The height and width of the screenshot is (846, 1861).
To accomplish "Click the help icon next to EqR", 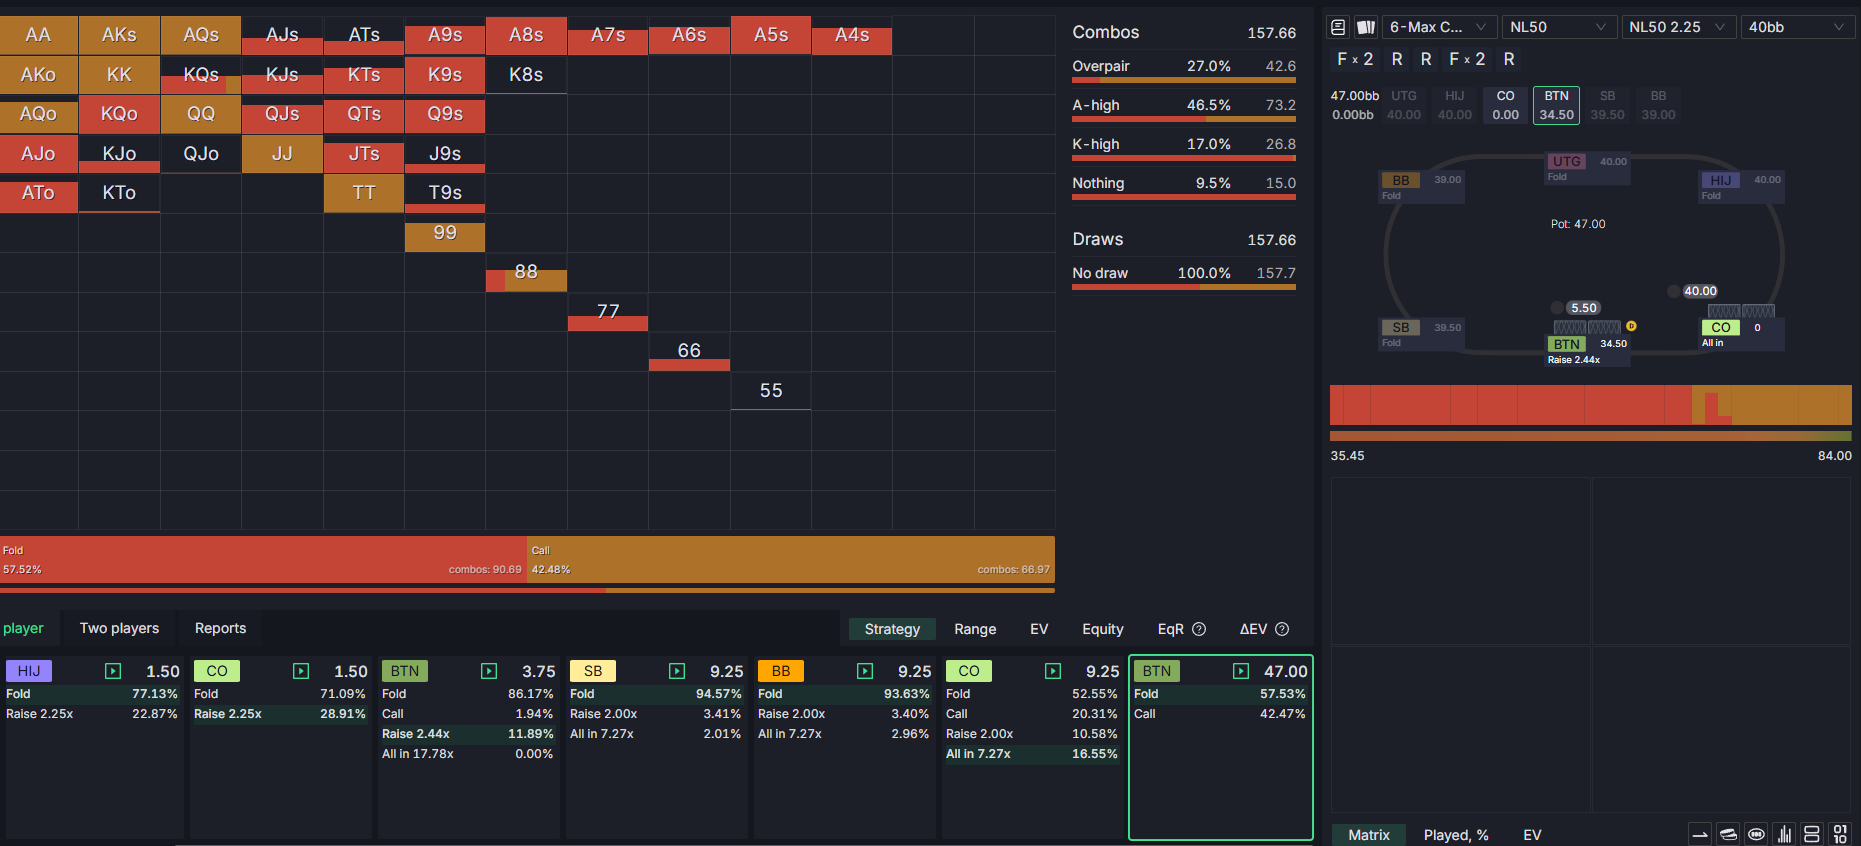I will pyautogui.click(x=1199, y=629).
